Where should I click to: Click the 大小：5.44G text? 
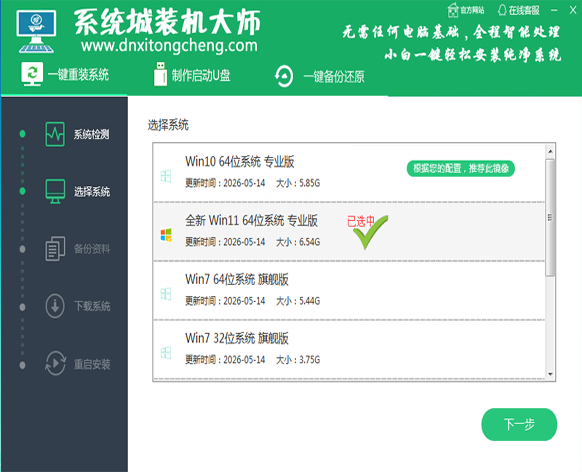pos(298,301)
